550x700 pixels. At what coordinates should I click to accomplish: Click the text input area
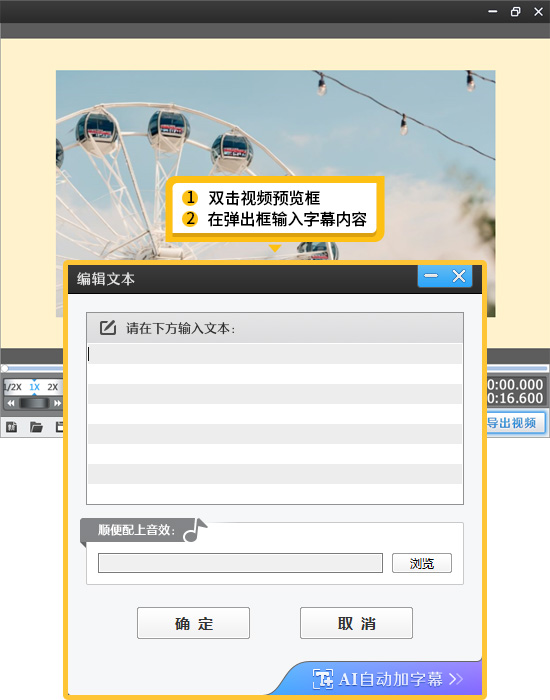[275, 423]
